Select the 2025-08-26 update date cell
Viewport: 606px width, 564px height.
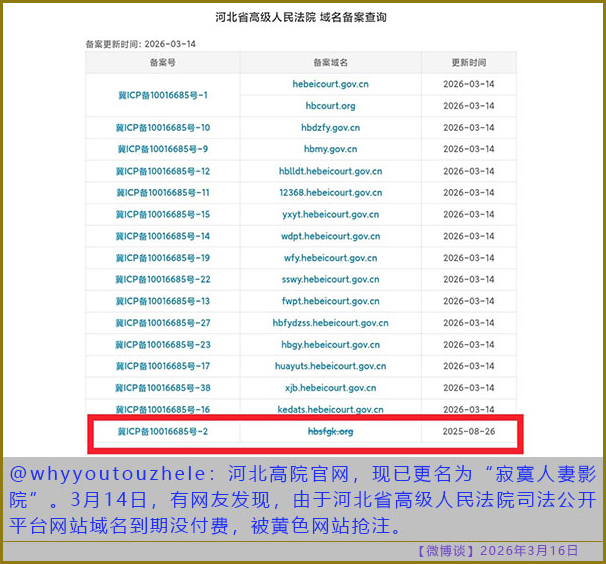(468, 431)
